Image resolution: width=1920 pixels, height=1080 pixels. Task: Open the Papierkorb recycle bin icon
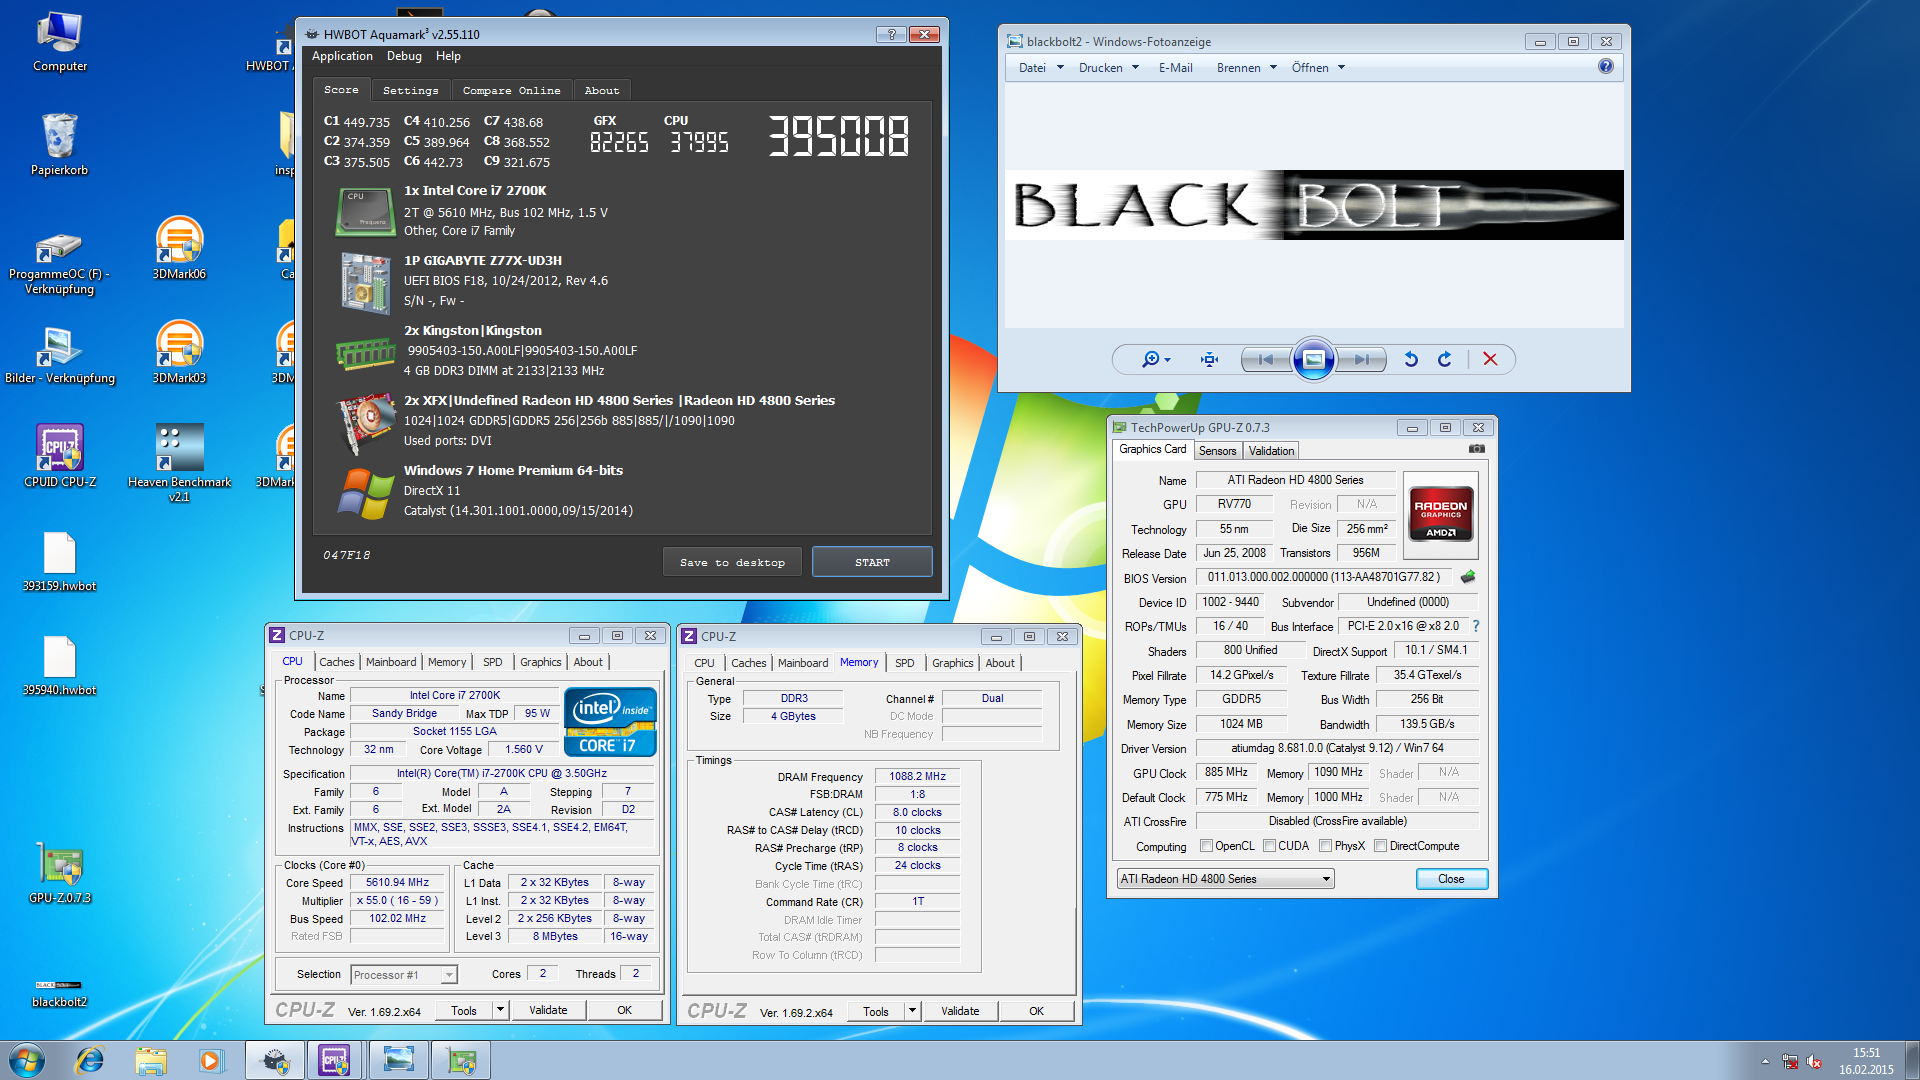[x=60, y=145]
